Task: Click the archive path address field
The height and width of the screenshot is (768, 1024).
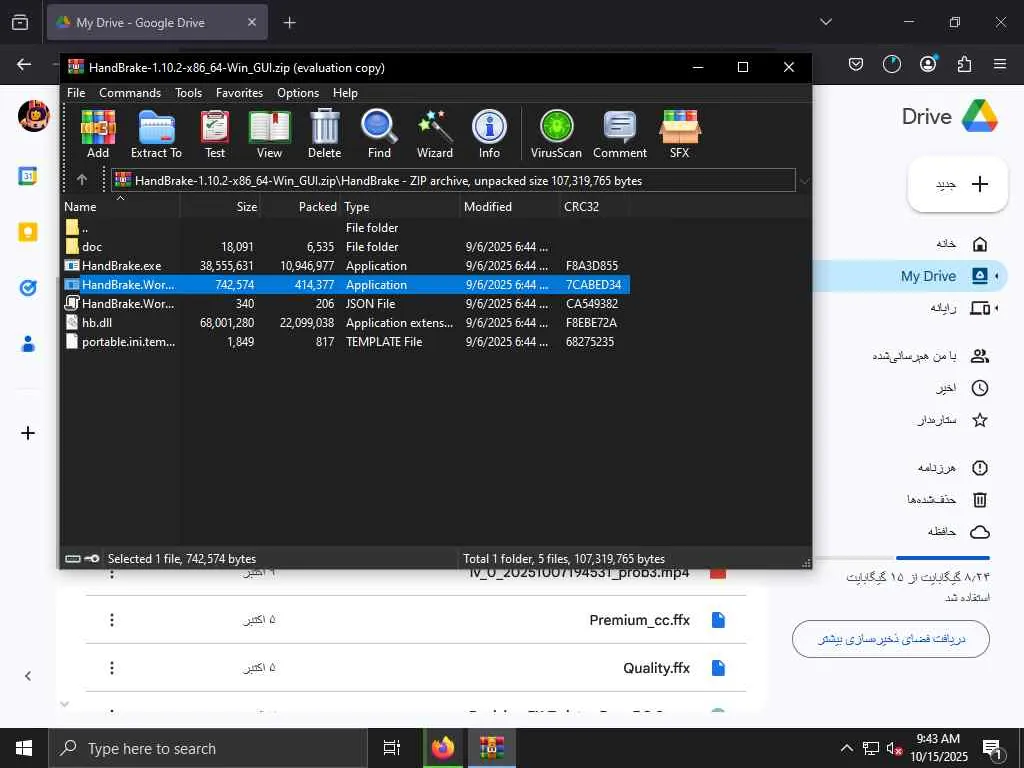Action: [453, 181]
